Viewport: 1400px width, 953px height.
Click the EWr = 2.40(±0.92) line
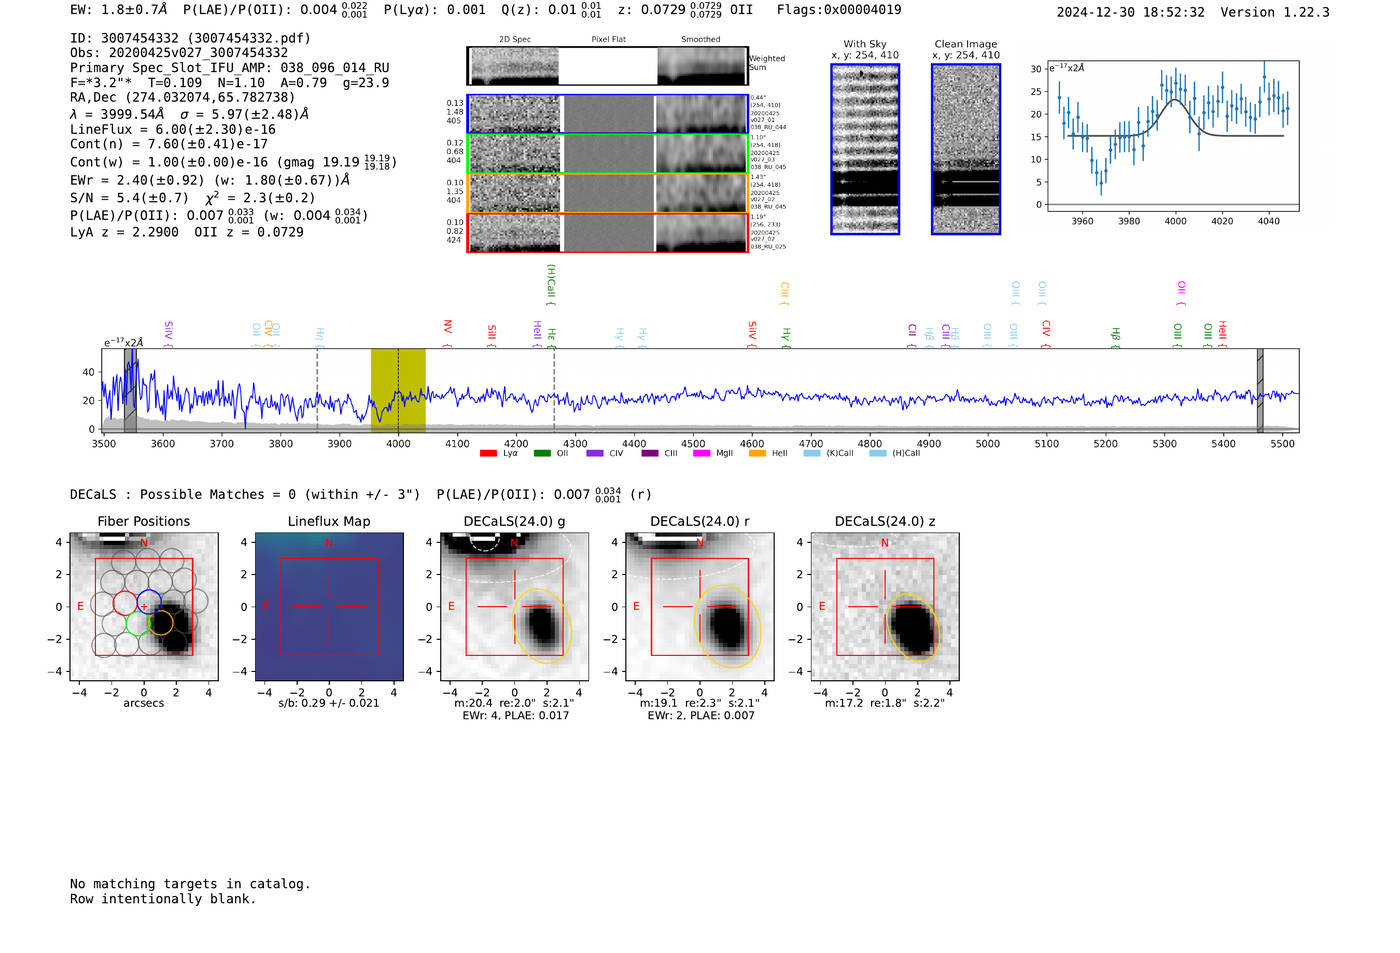point(210,180)
